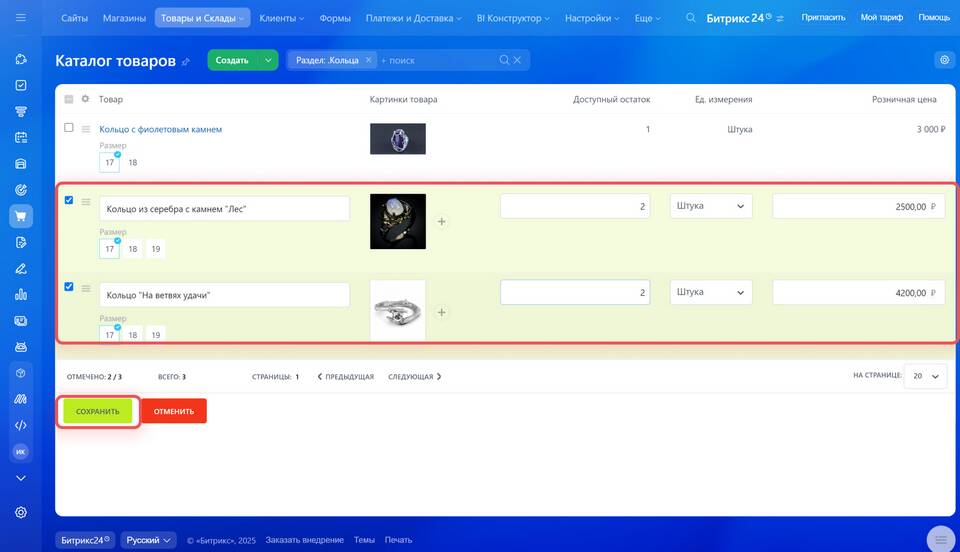
Task: Open the hamburger menu in top-left corner
Action: [x=21, y=18]
